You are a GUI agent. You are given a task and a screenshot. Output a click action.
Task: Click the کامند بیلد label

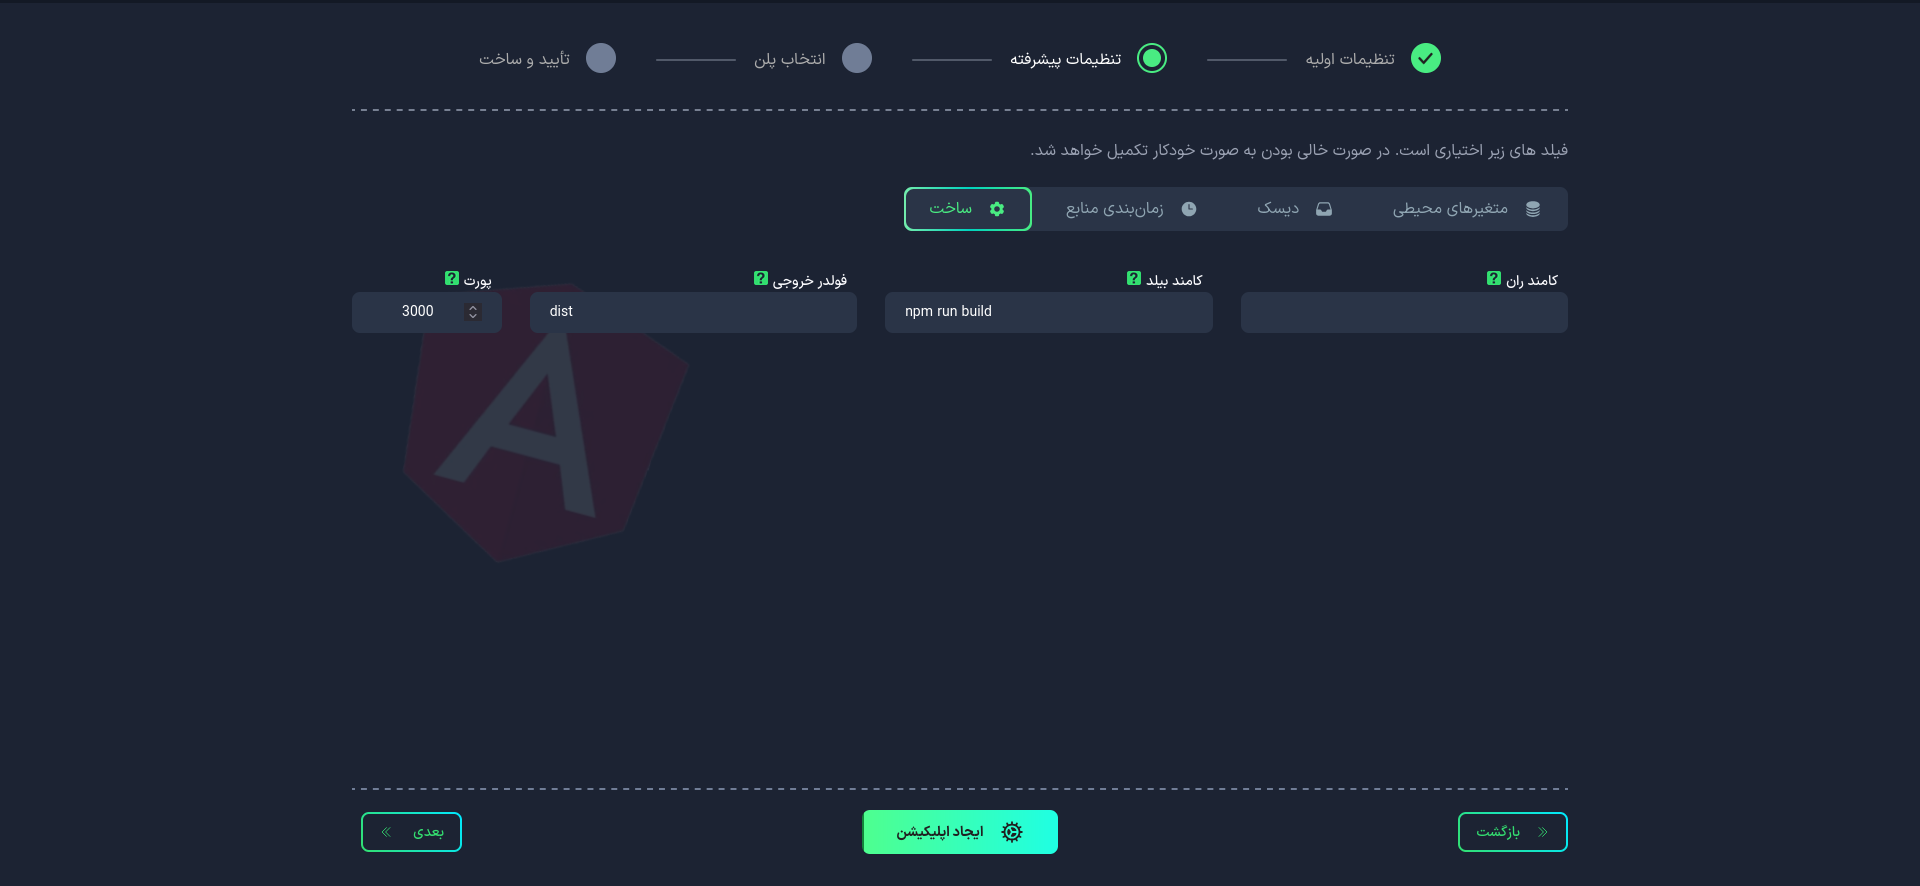pyautogui.click(x=1174, y=280)
